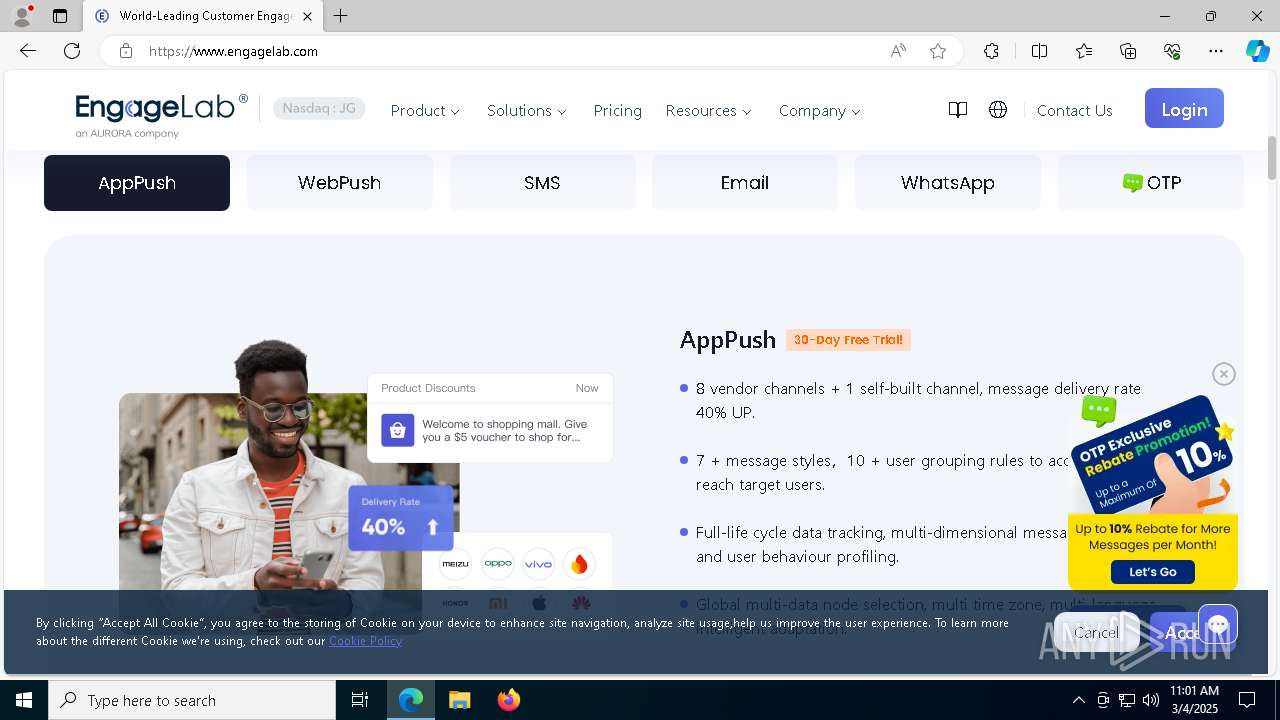Close the OTP rebate promotion popup
The height and width of the screenshot is (720, 1280).
click(1224, 374)
